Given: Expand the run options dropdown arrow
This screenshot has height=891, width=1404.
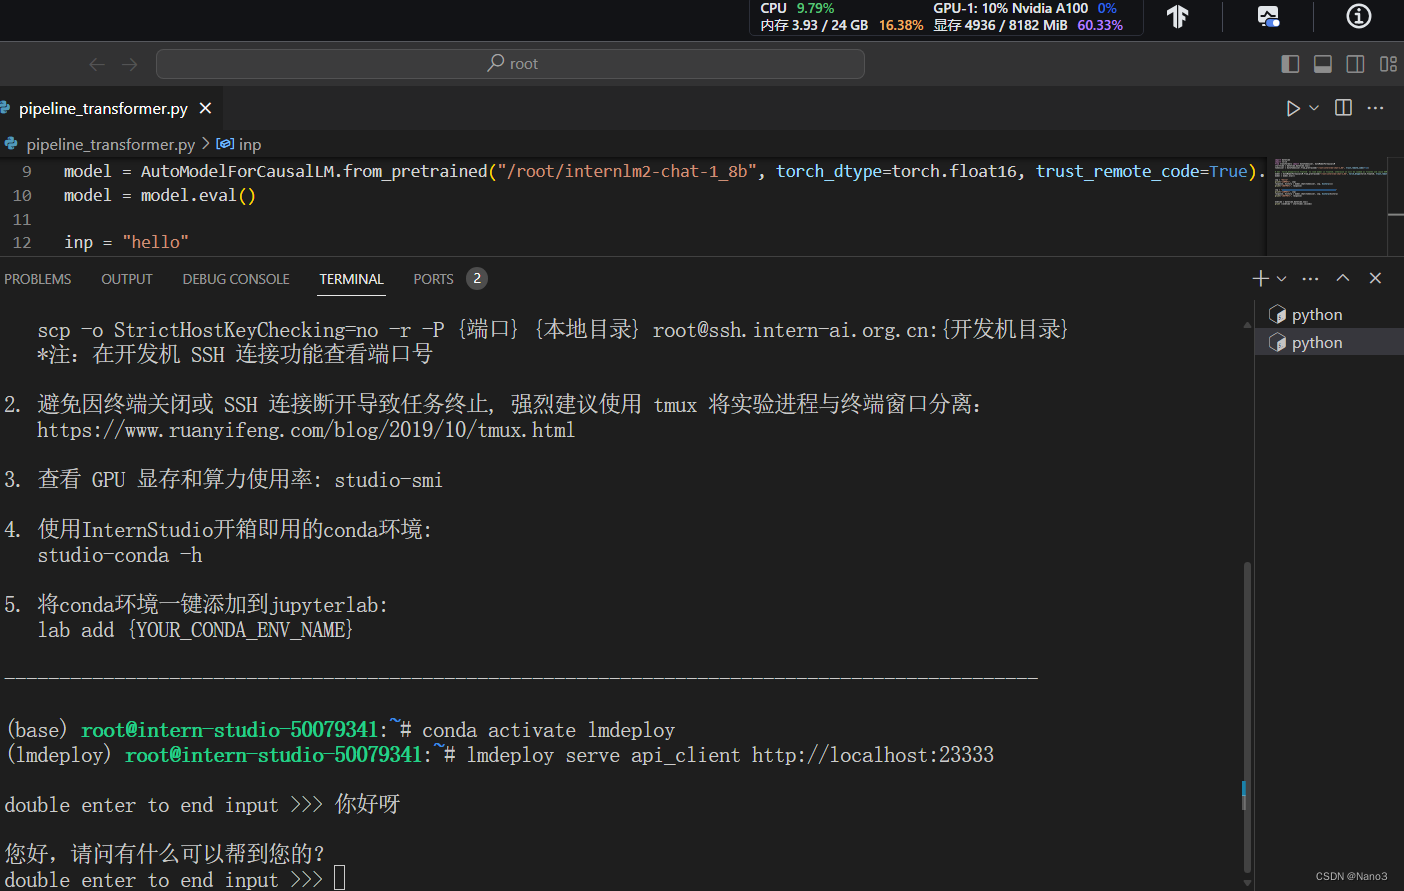Looking at the screenshot, I should 1314,108.
